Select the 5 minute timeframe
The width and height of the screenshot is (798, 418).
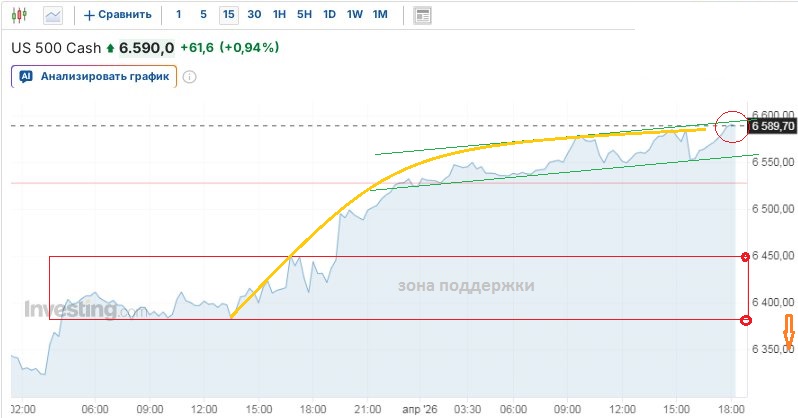click(x=204, y=15)
